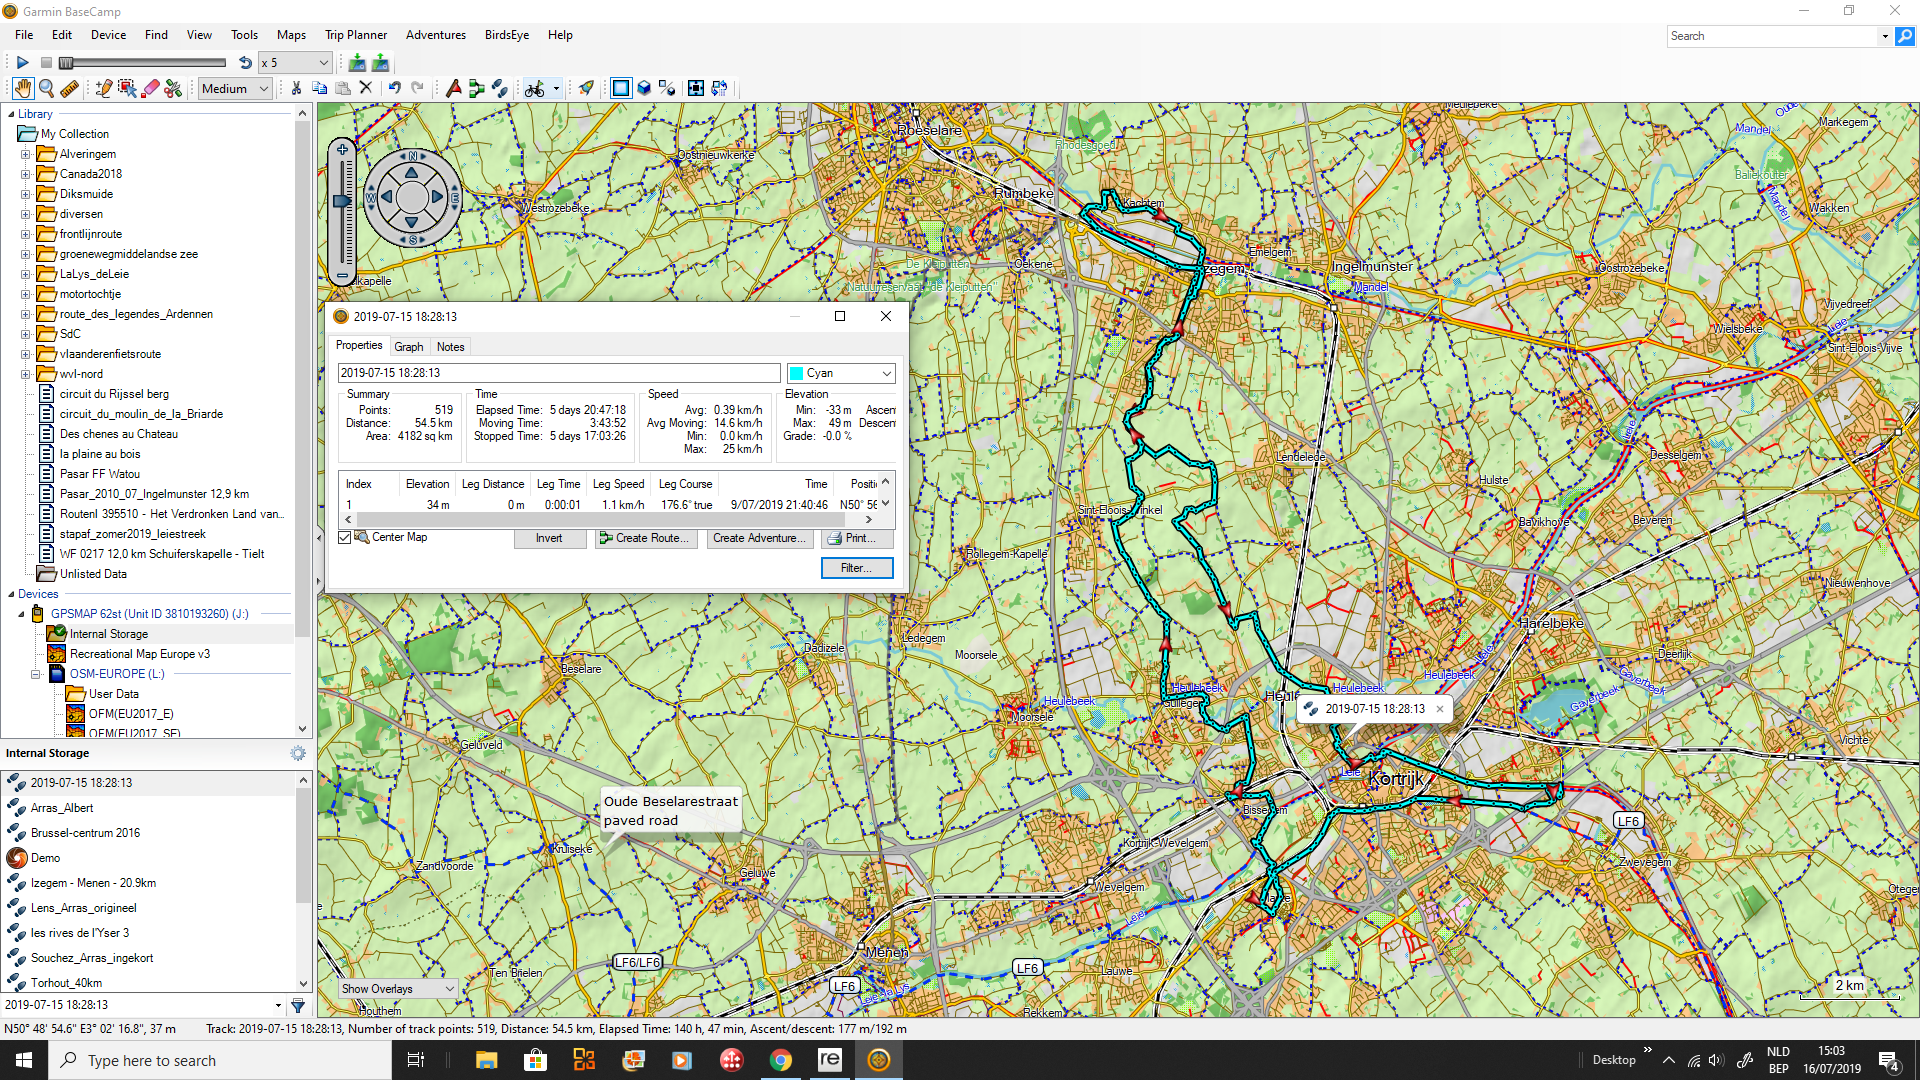1920x1080 pixels.
Task: Expand the wvl-nord folder
Action: point(25,374)
